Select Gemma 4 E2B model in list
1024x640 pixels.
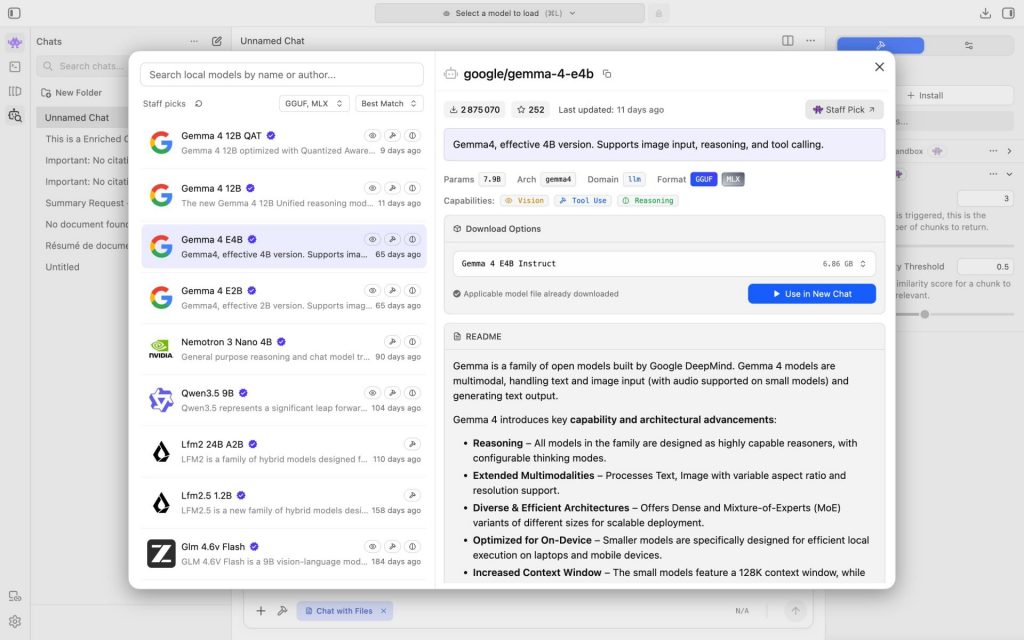(284, 298)
